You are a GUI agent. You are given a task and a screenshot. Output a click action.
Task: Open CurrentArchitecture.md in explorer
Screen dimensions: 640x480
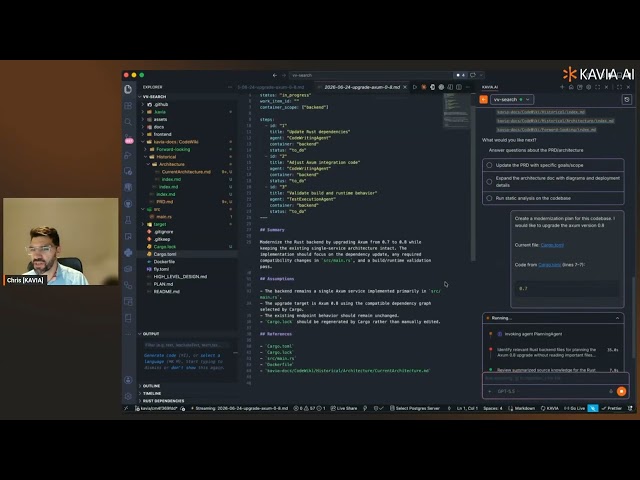coord(186,172)
